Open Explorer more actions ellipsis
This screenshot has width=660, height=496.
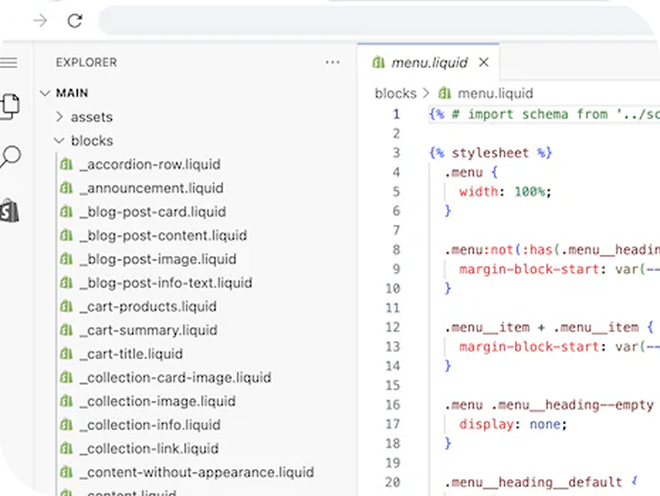(332, 62)
